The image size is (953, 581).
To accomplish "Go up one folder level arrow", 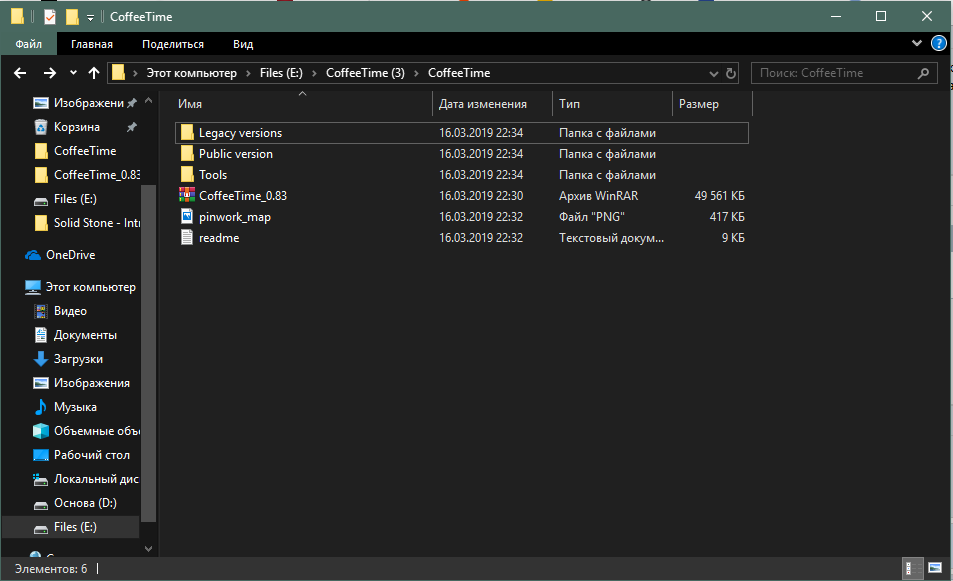I will [x=94, y=73].
